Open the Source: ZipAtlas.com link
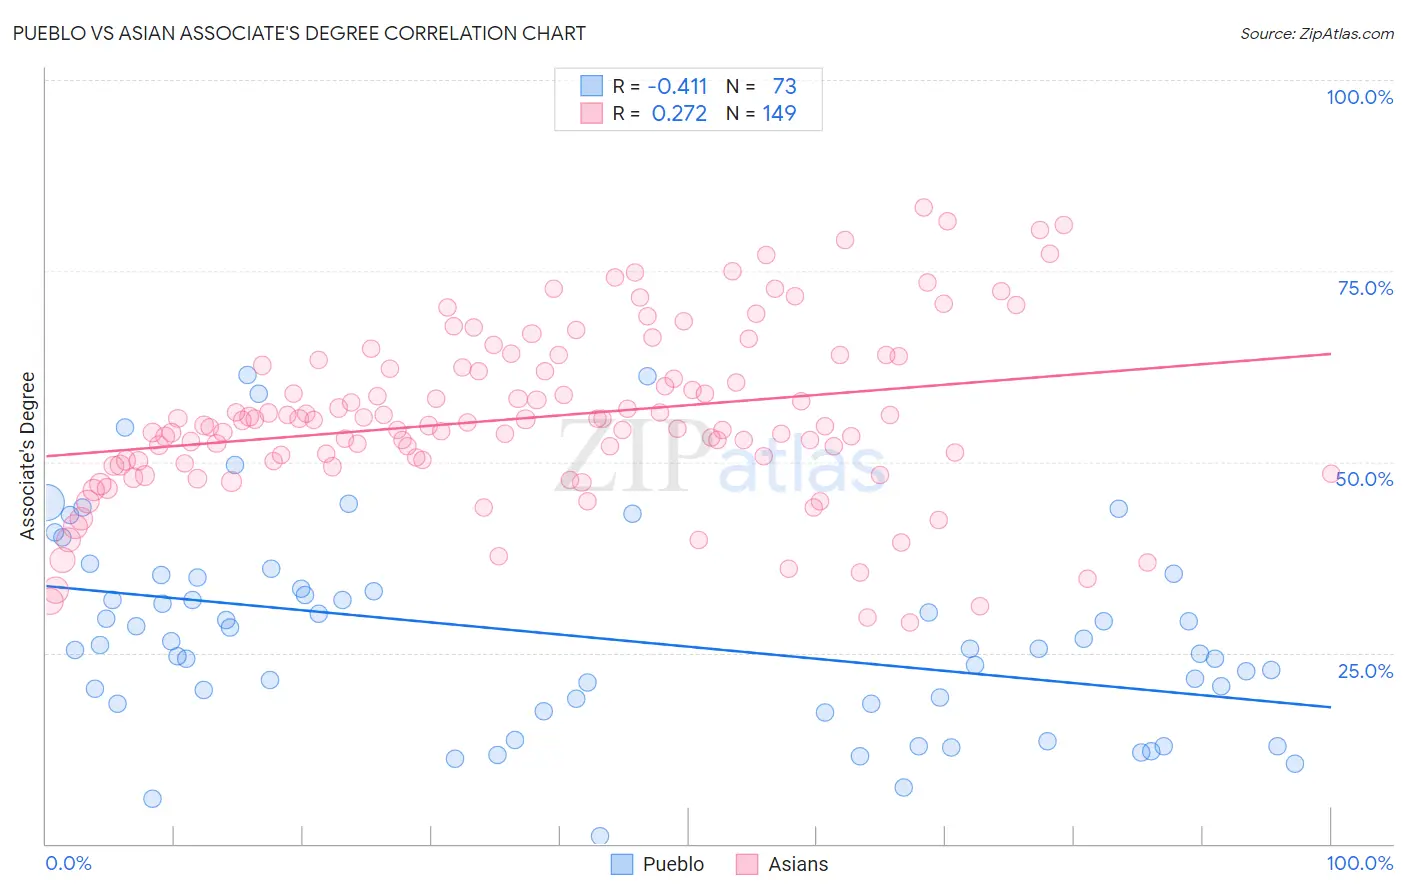Image resolution: width=1406 pixels, height=892 pixels. pyautogui.click(x=1317, y=33)
